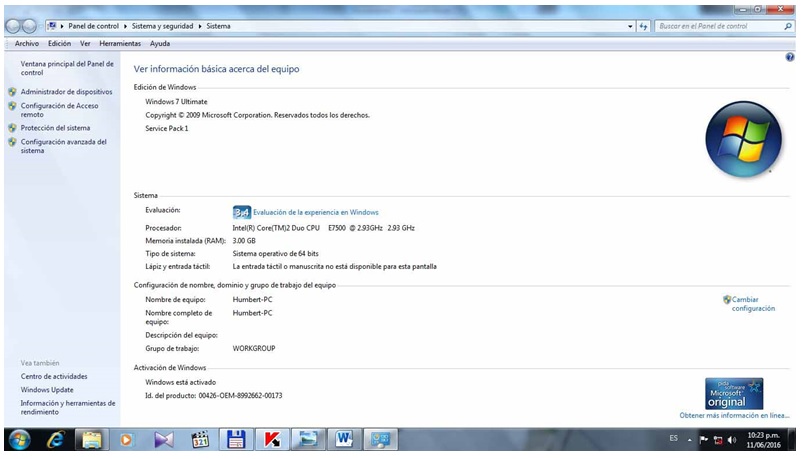Show hidden tray icons arrow
The height and width of the screenshot is (459, 801).
coord(689,440)
